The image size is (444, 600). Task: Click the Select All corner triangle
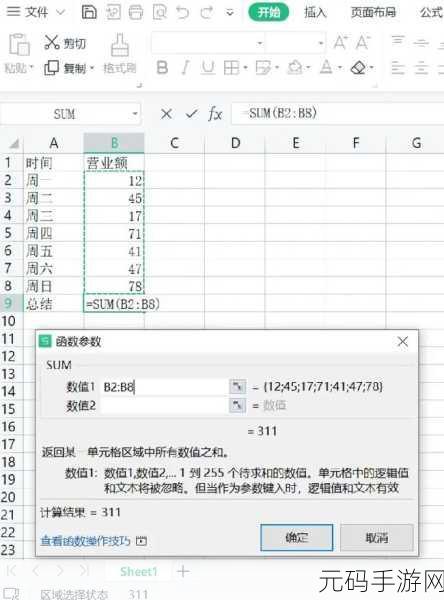pyautogui.click(x=14, y=143)
